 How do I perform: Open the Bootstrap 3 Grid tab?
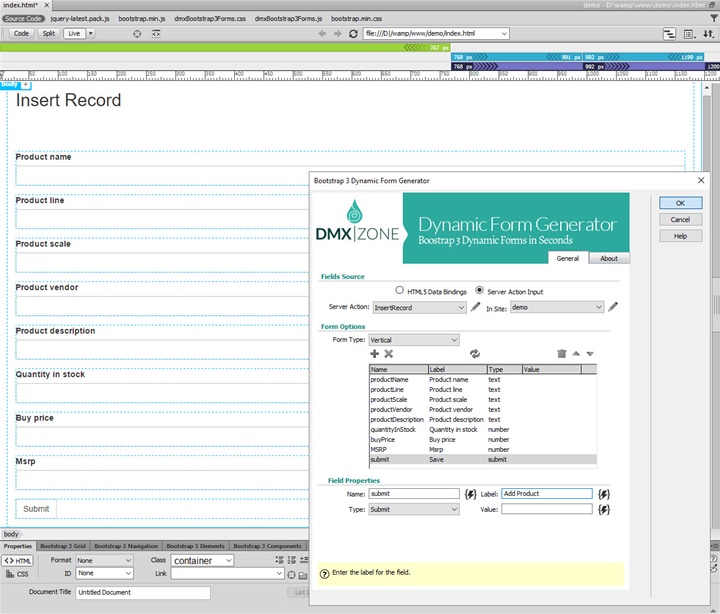[x=63, y=546]
